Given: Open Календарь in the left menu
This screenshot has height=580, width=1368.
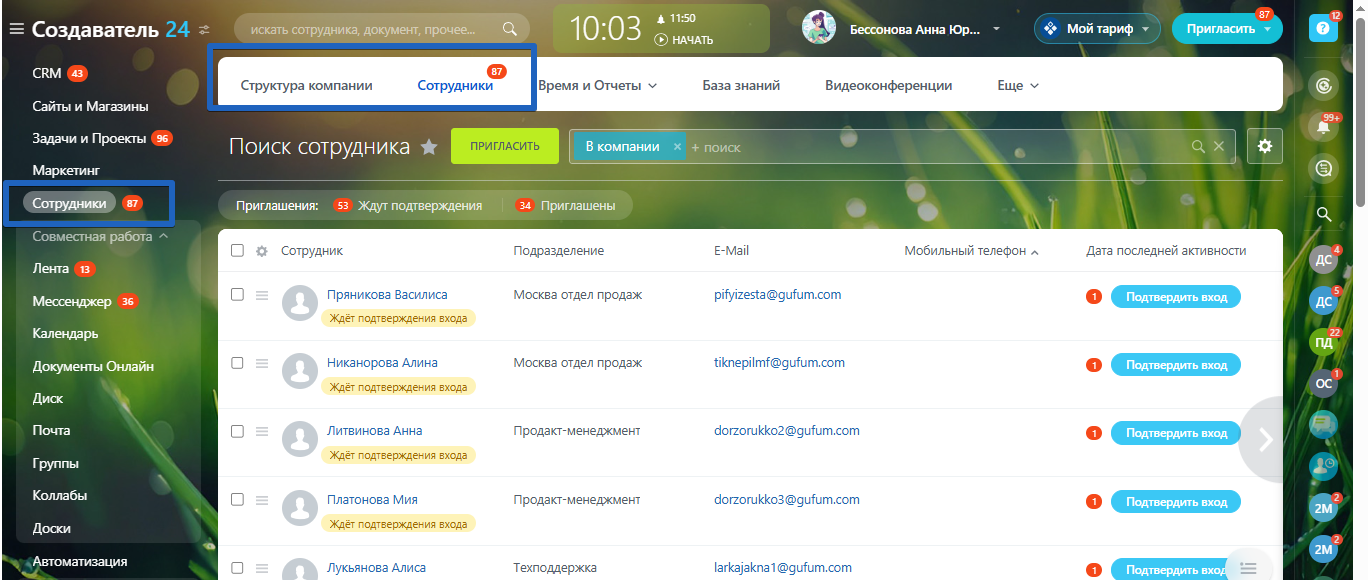Looking at the screenshot, I should coord(65,334).
